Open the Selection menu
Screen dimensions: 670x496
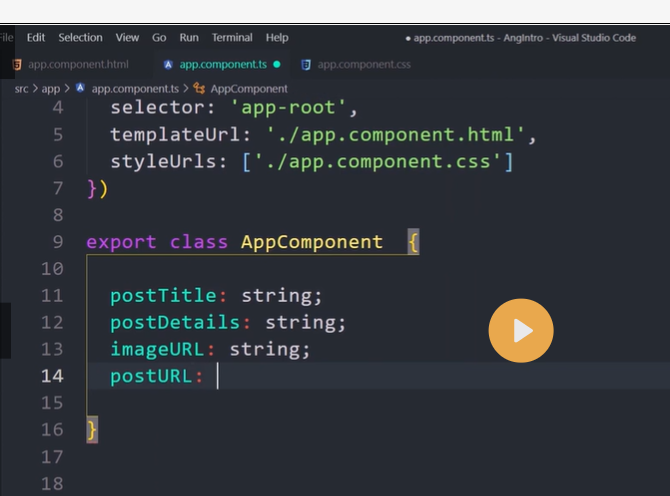coord(80,37)
